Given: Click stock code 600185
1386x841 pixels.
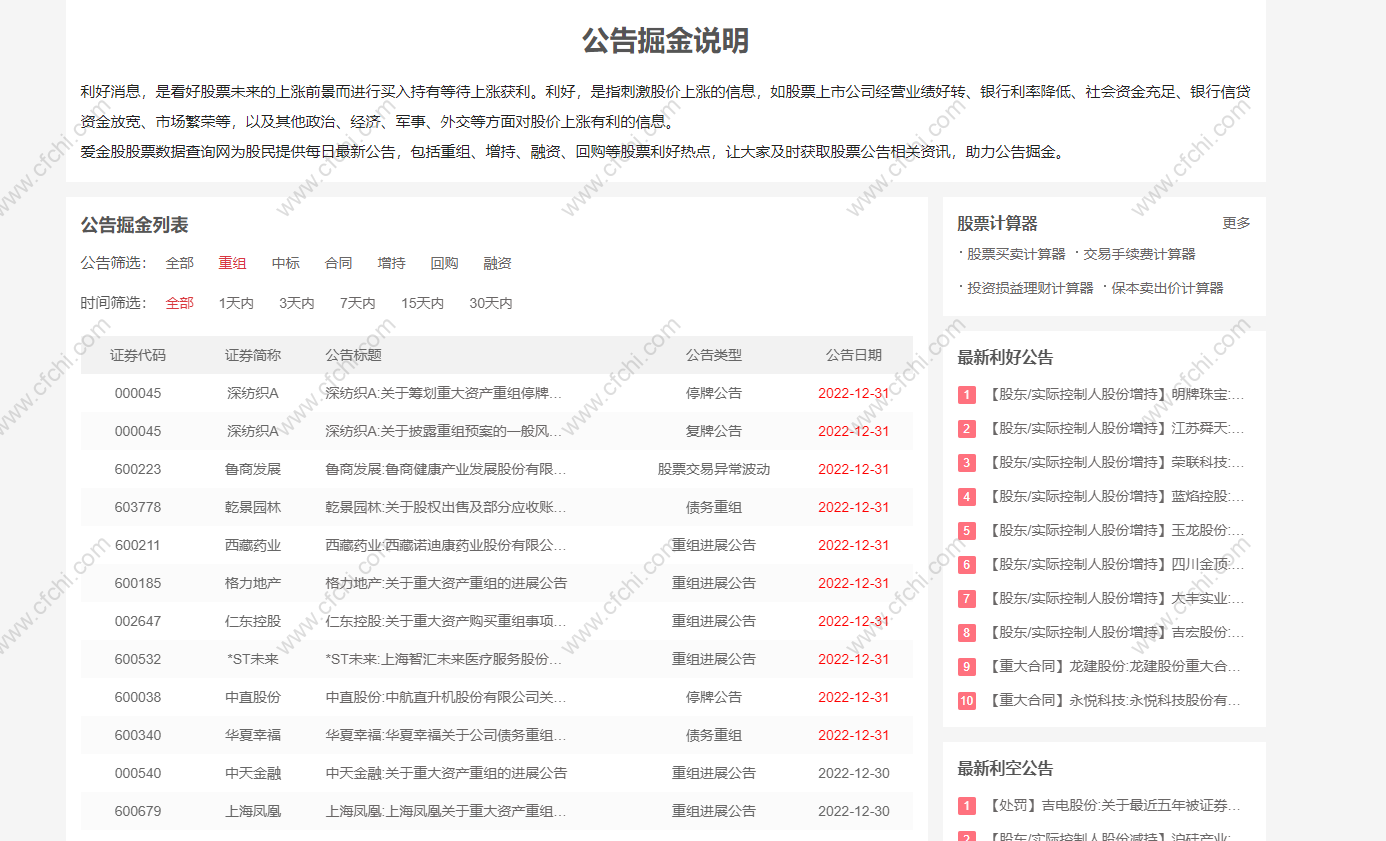Looking at the screenshot, I should [138, 583].
